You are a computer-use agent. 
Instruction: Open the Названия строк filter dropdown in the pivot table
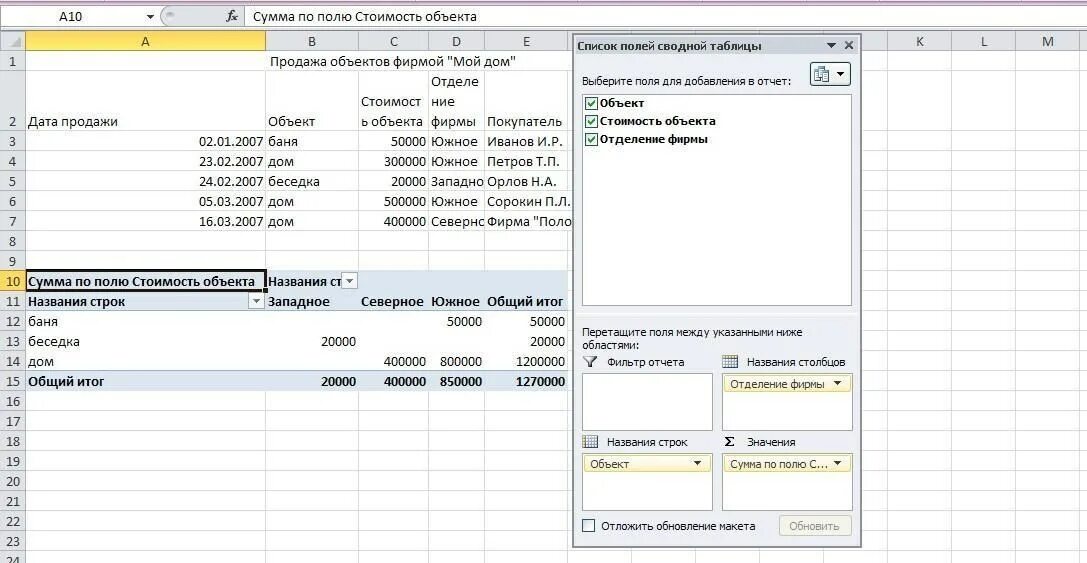[256, 302]
